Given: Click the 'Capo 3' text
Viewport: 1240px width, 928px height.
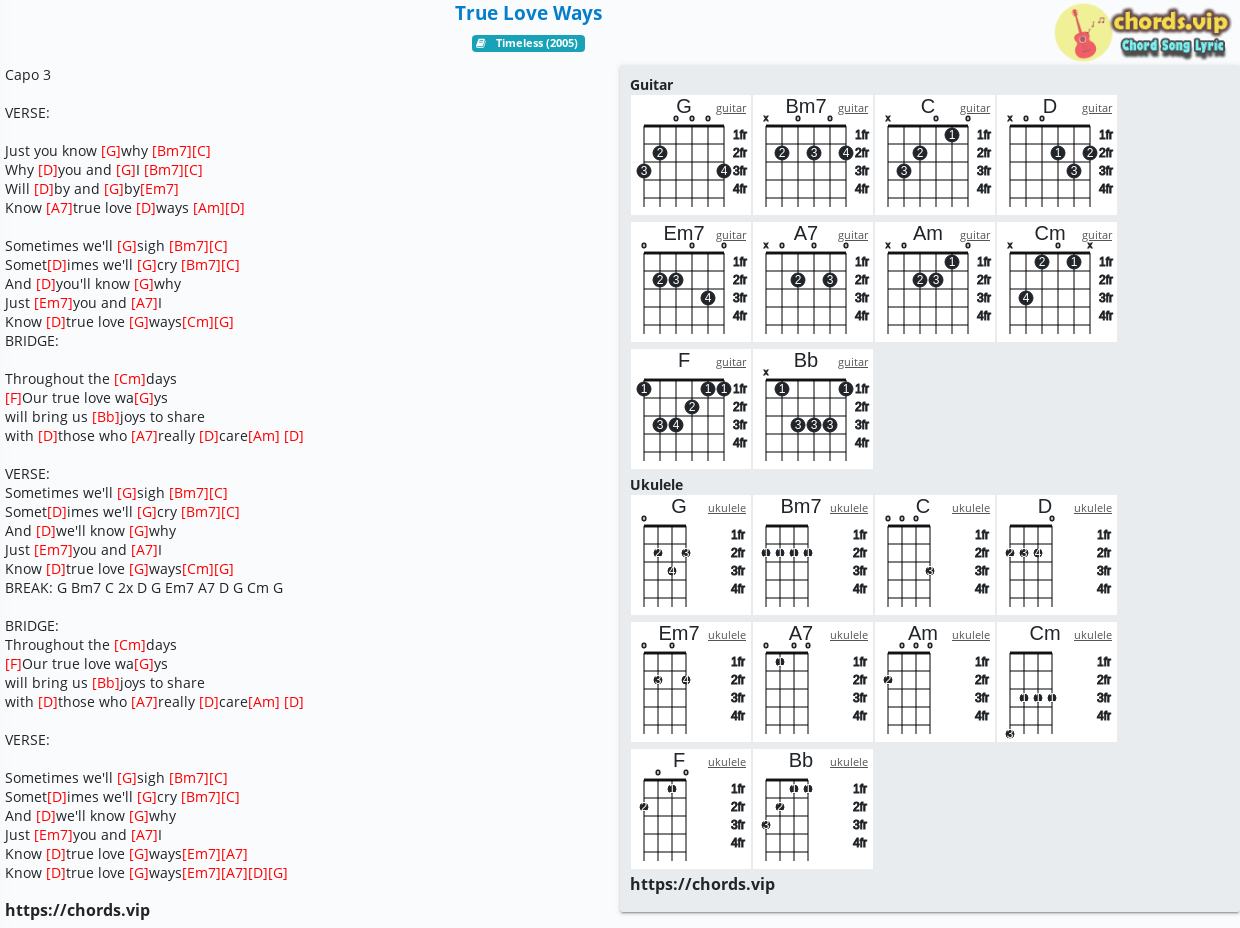Looking at the screenshot, I should click(x=28, y=75).
